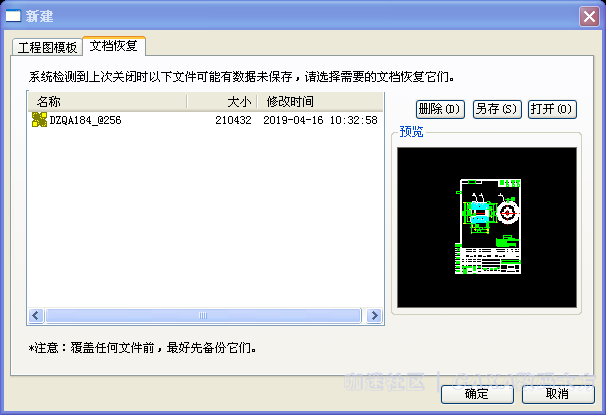Viewport: 606px width, 415px height.
Task: Open the selected file with 打开(O)
Action: point(552,109)
